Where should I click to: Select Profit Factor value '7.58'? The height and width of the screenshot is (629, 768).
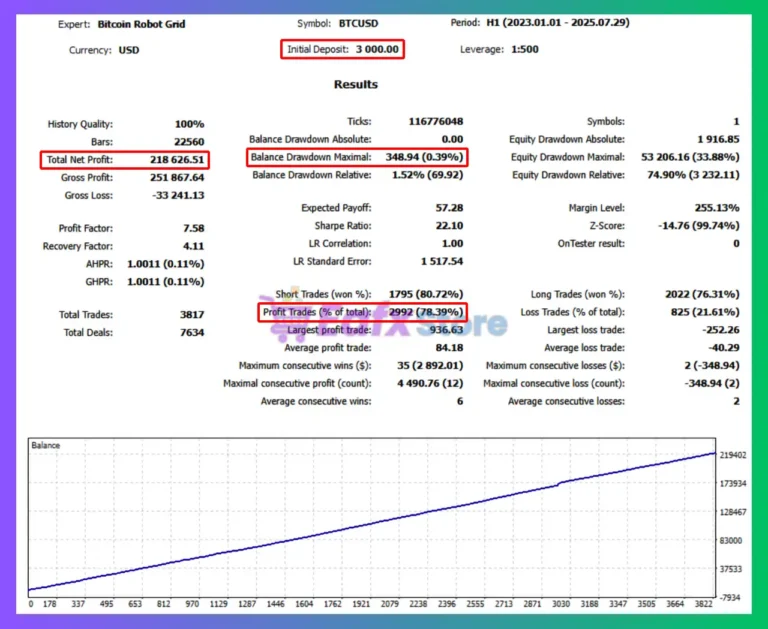(x=193, y=228)
